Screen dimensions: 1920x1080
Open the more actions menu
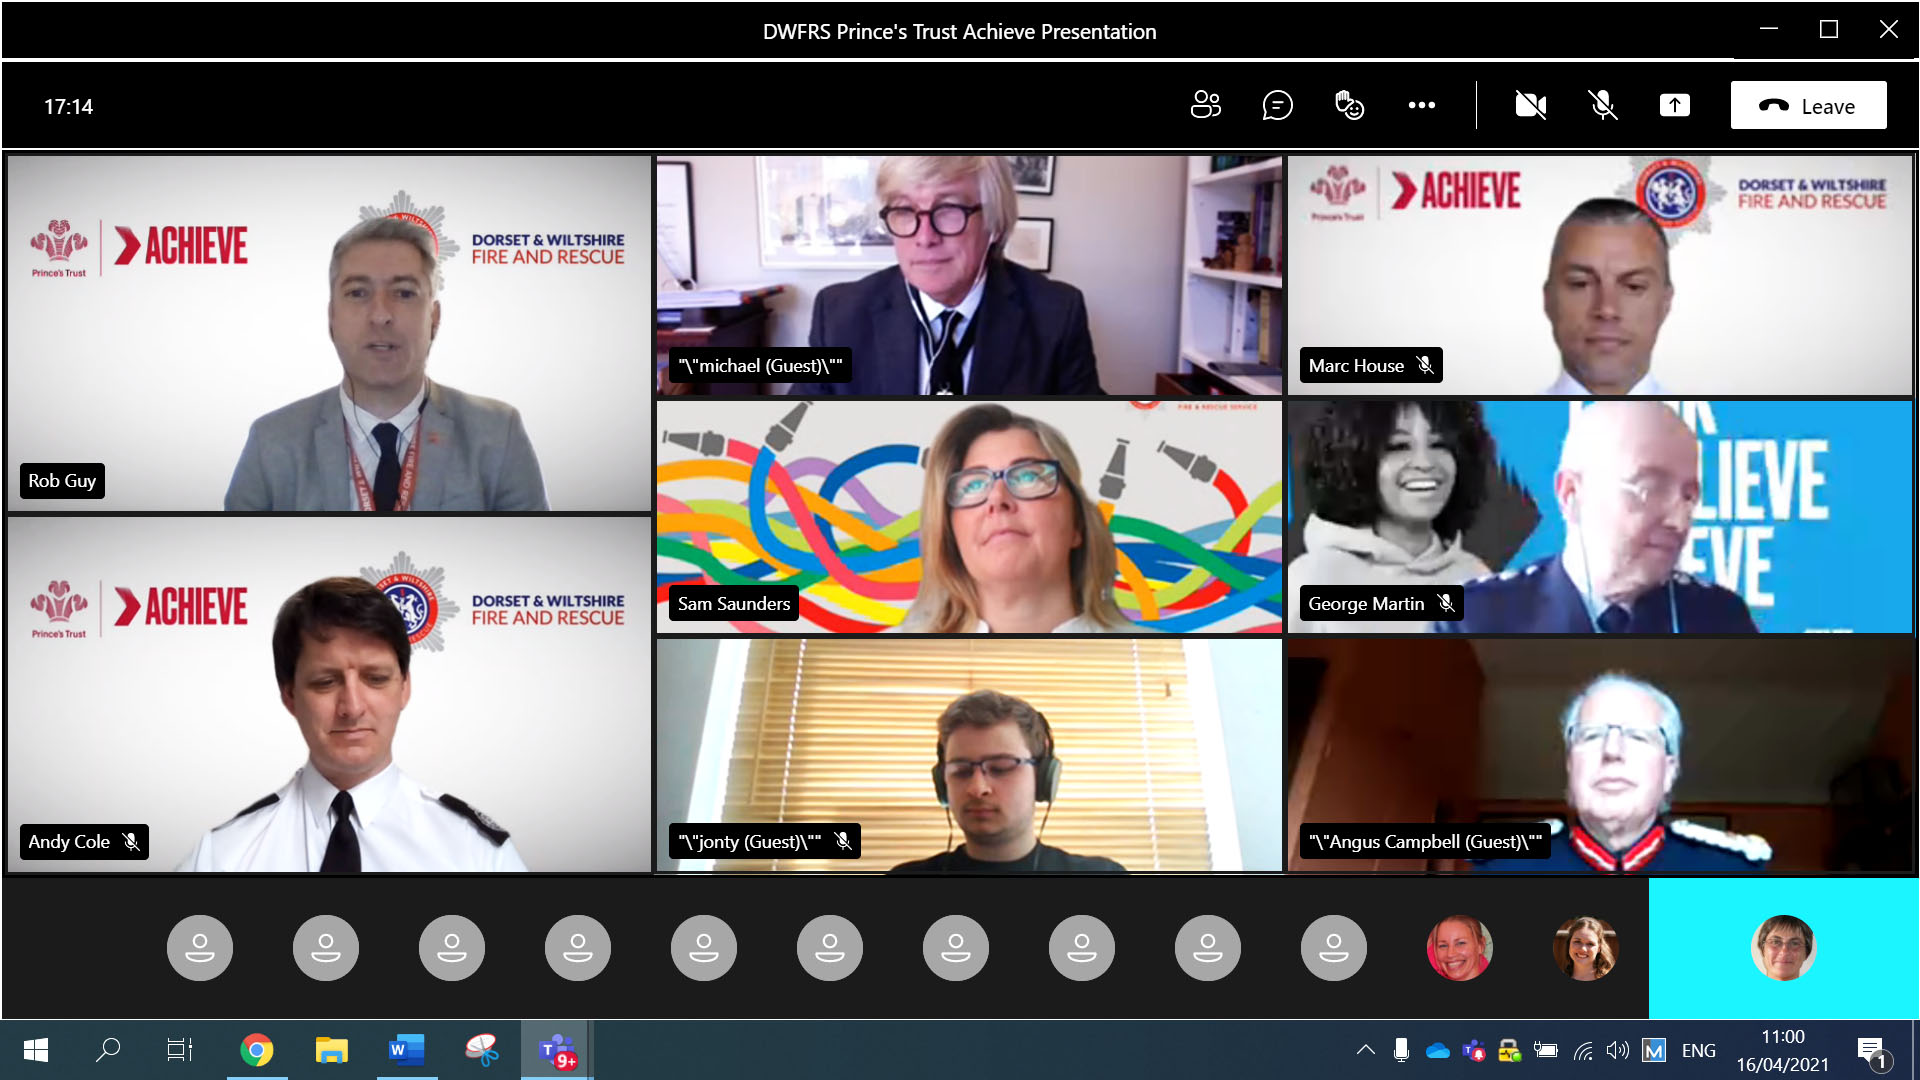[x=1421, y=105]
